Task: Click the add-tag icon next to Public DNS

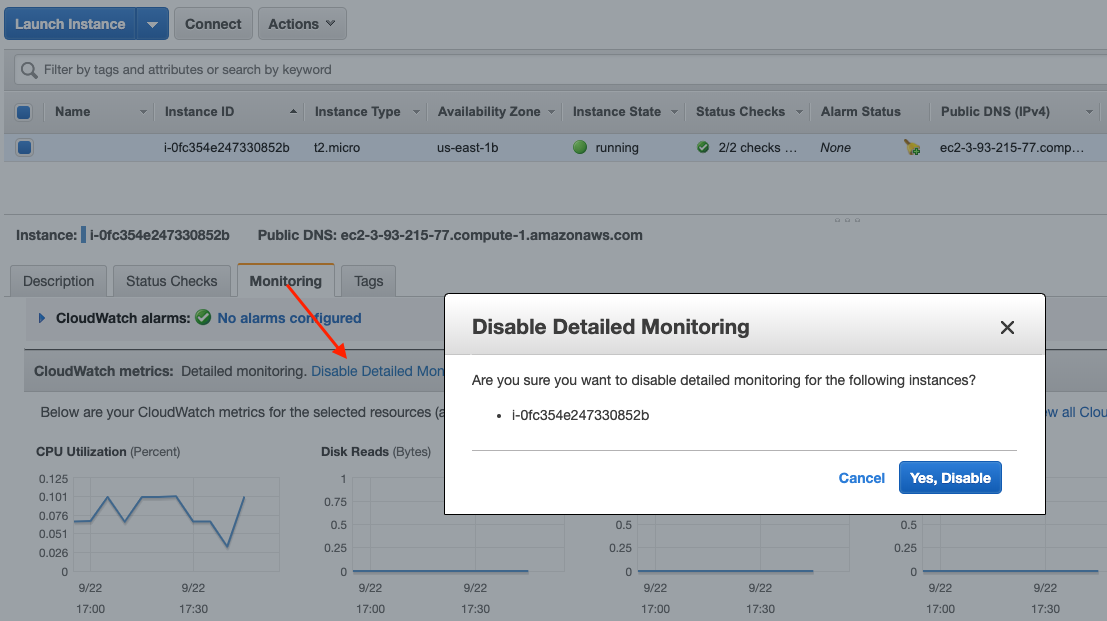Action: [x=913, y=147]
